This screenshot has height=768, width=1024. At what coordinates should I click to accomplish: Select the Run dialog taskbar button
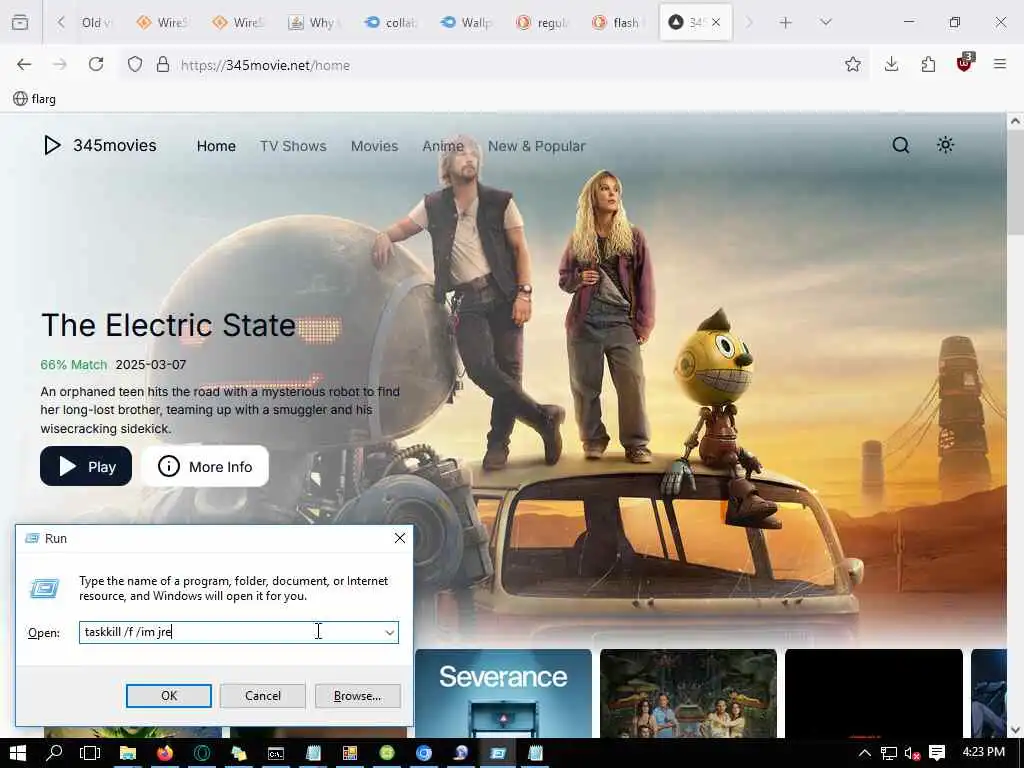coord(498,753)
